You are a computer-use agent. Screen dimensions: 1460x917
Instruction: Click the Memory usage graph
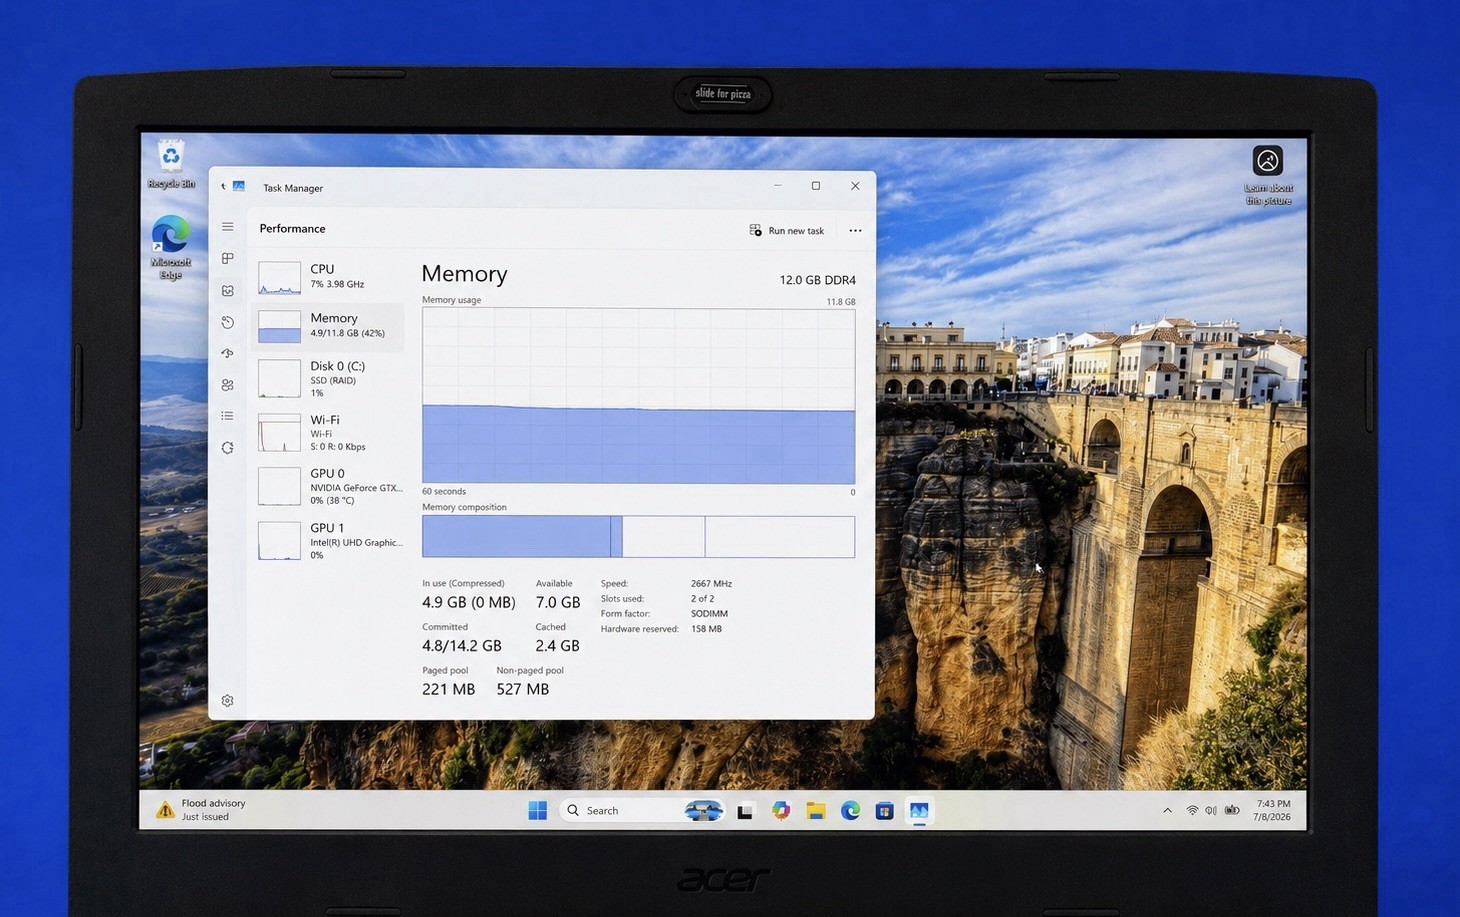[638, 396]
